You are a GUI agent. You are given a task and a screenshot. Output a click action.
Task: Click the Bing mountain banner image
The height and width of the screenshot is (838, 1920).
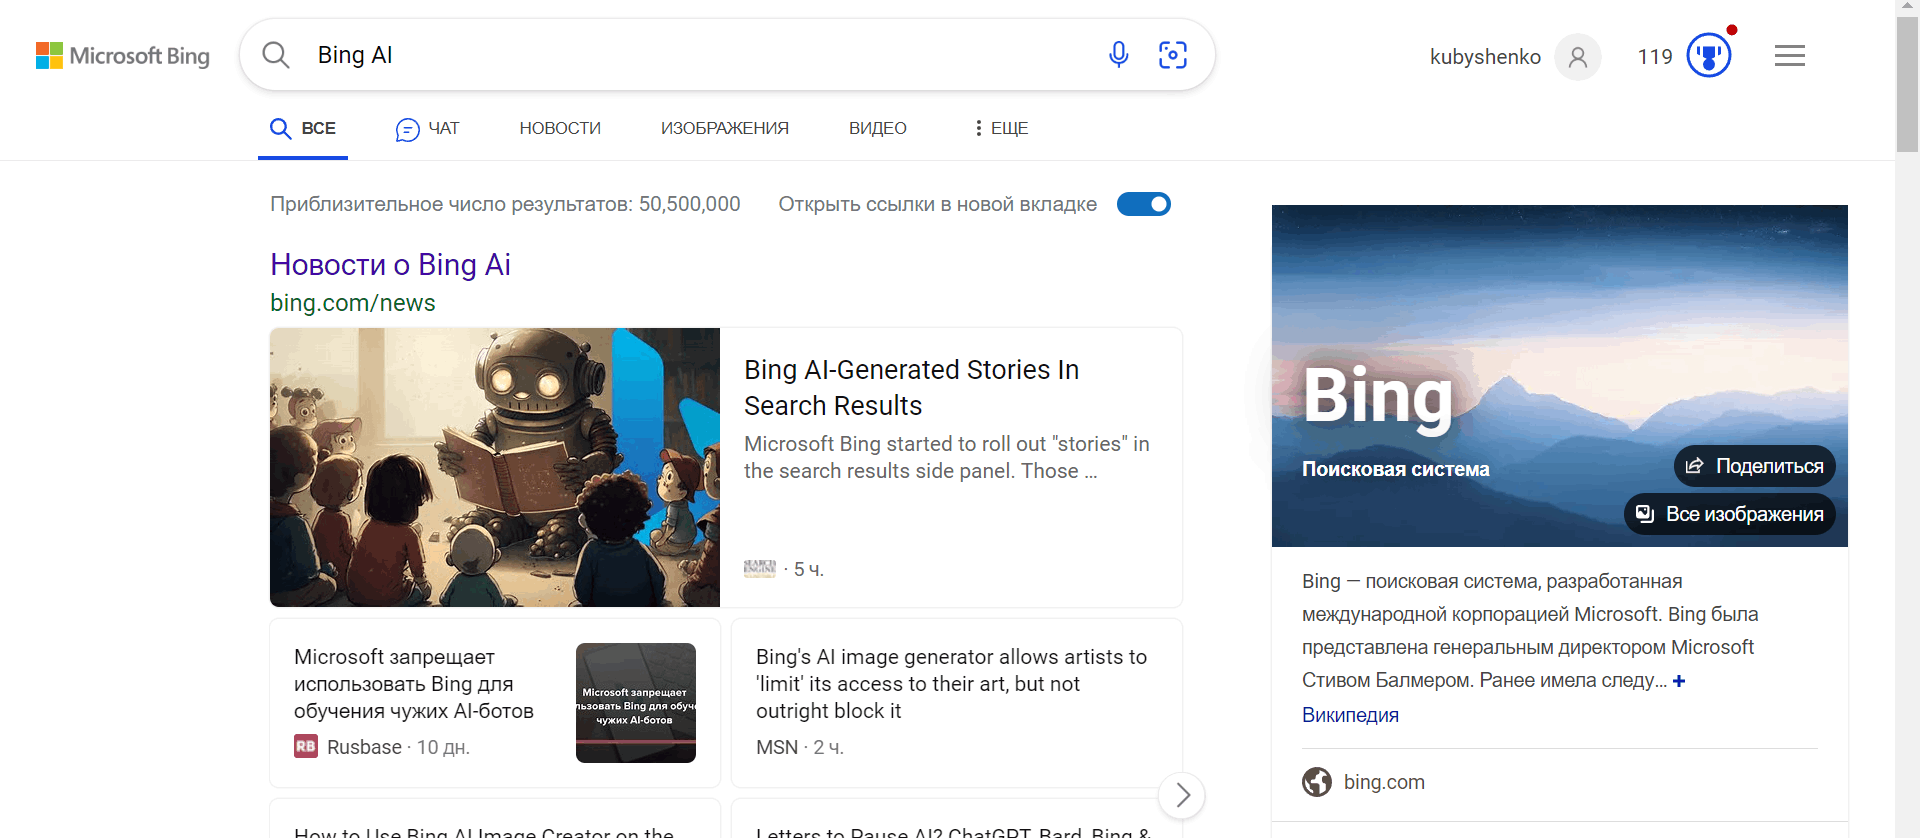(x=1560, y=376)
